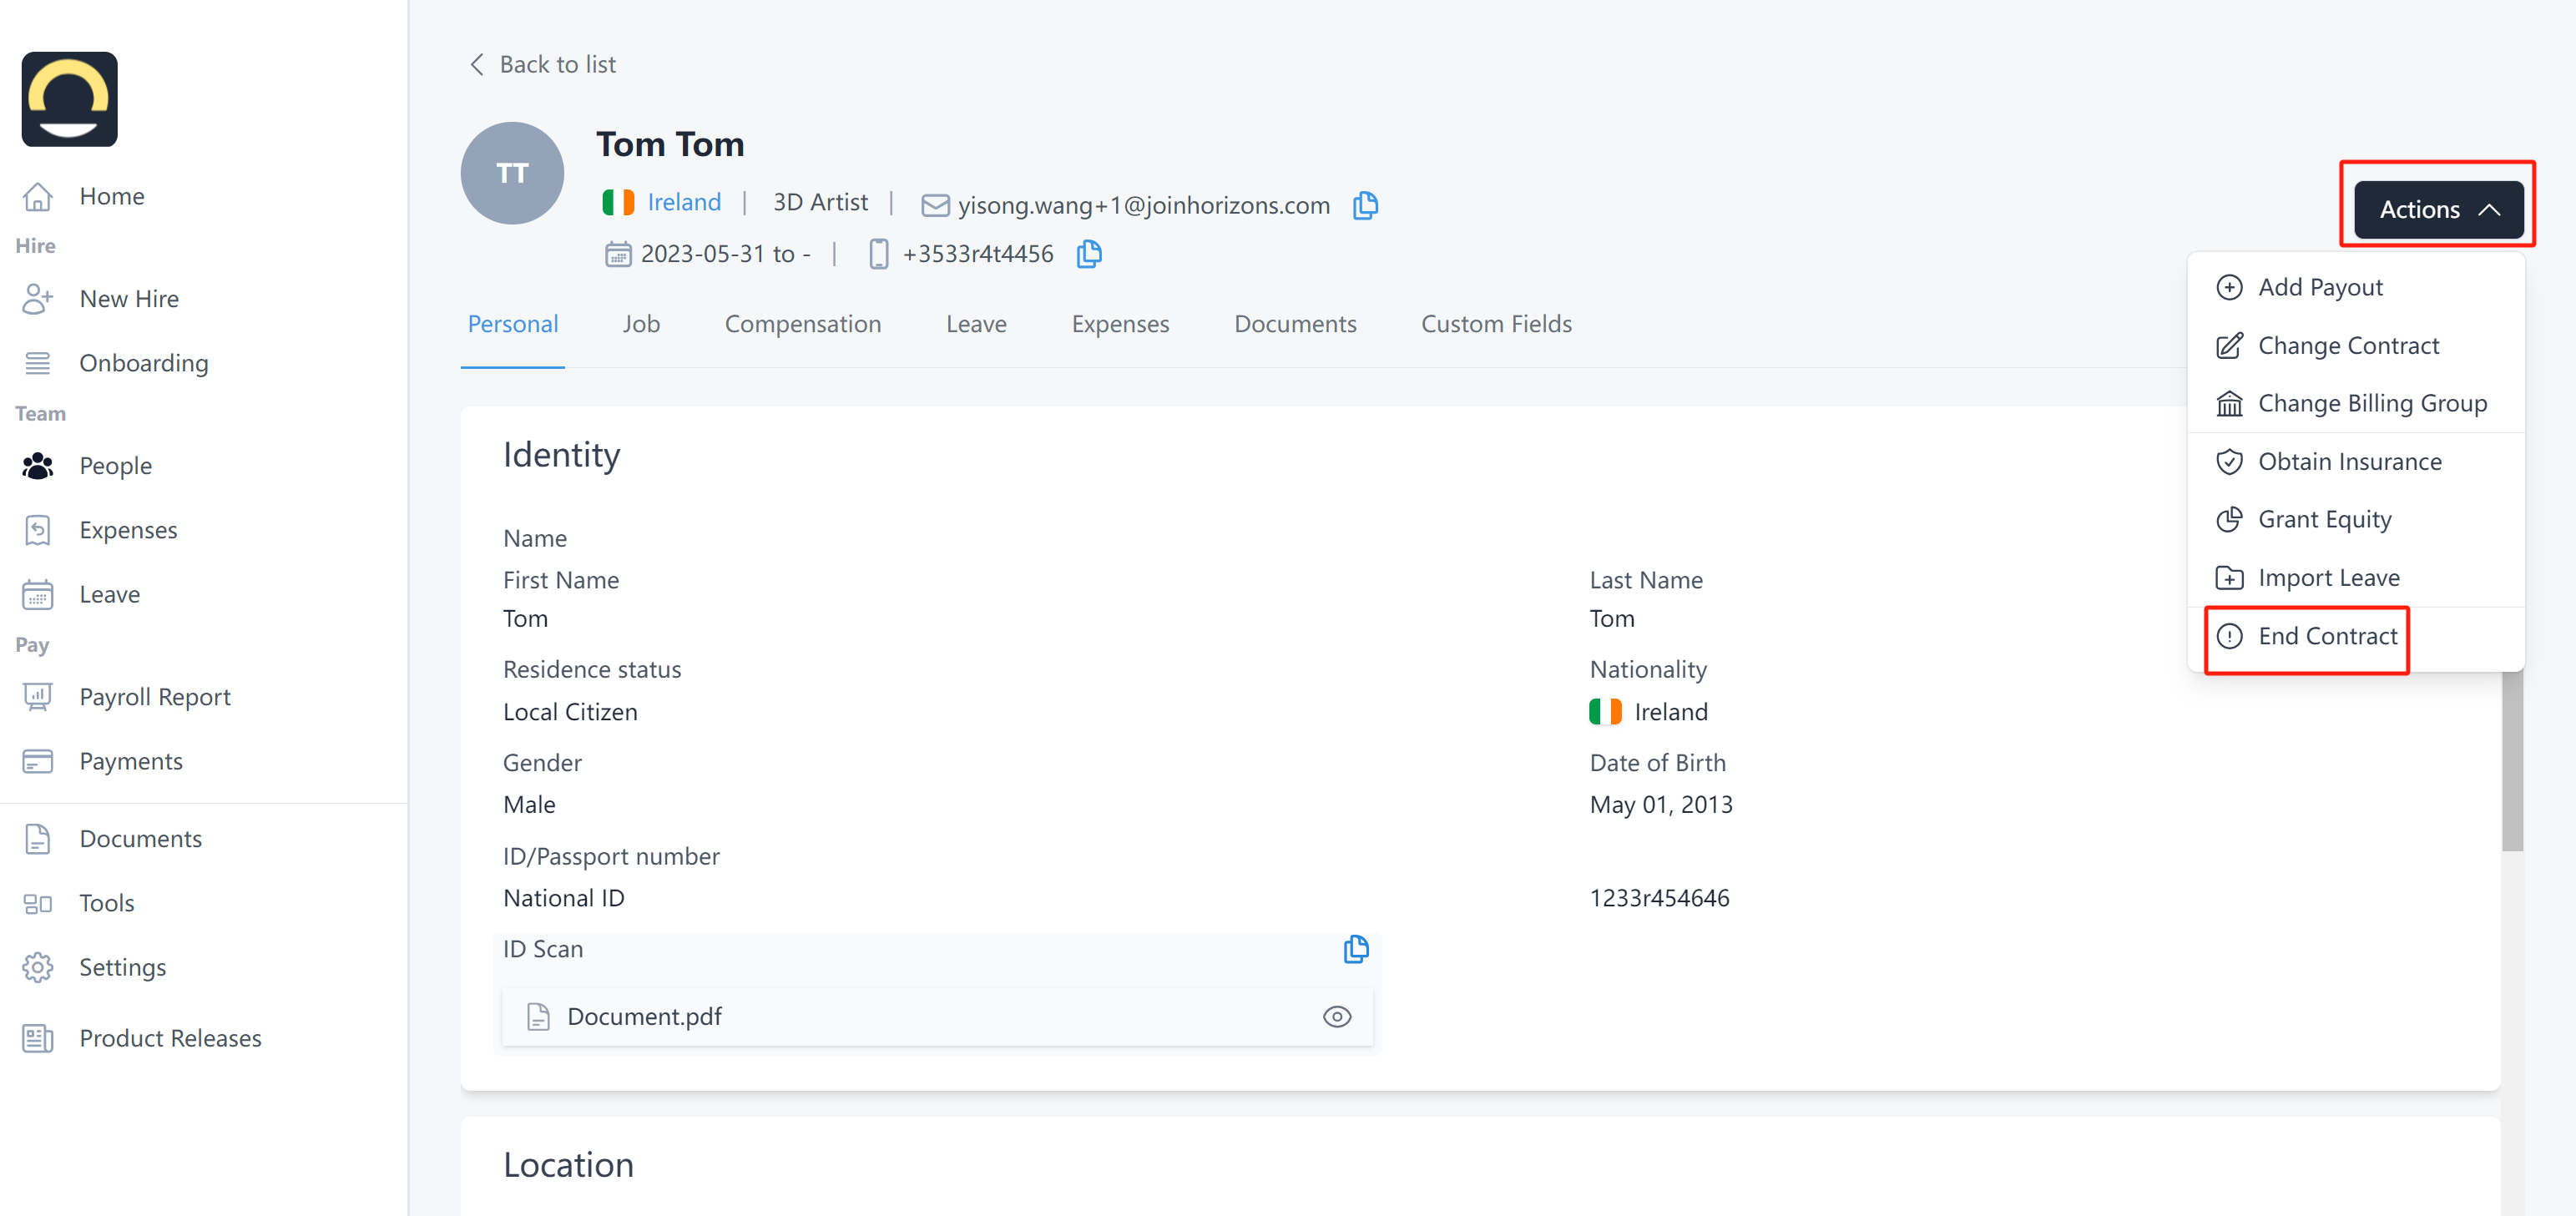The height and width of the screenshot is (1216, 2576).
Task: Collapse the Actions dropdown button
Action: (2437, 209)
